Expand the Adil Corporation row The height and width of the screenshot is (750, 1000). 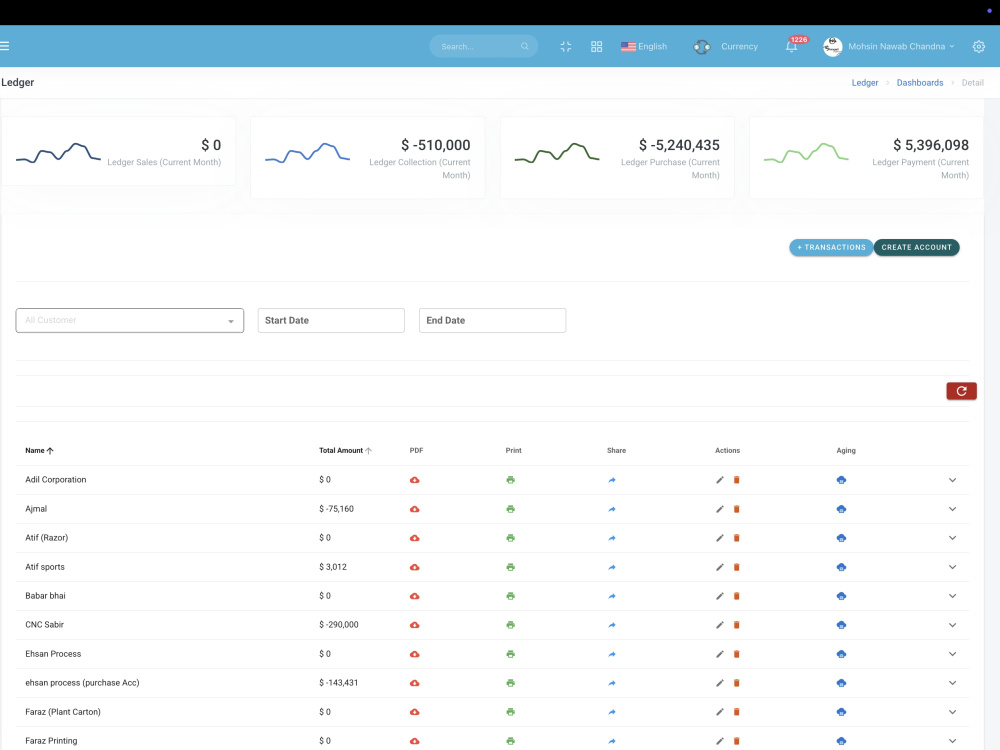point(952,480)
